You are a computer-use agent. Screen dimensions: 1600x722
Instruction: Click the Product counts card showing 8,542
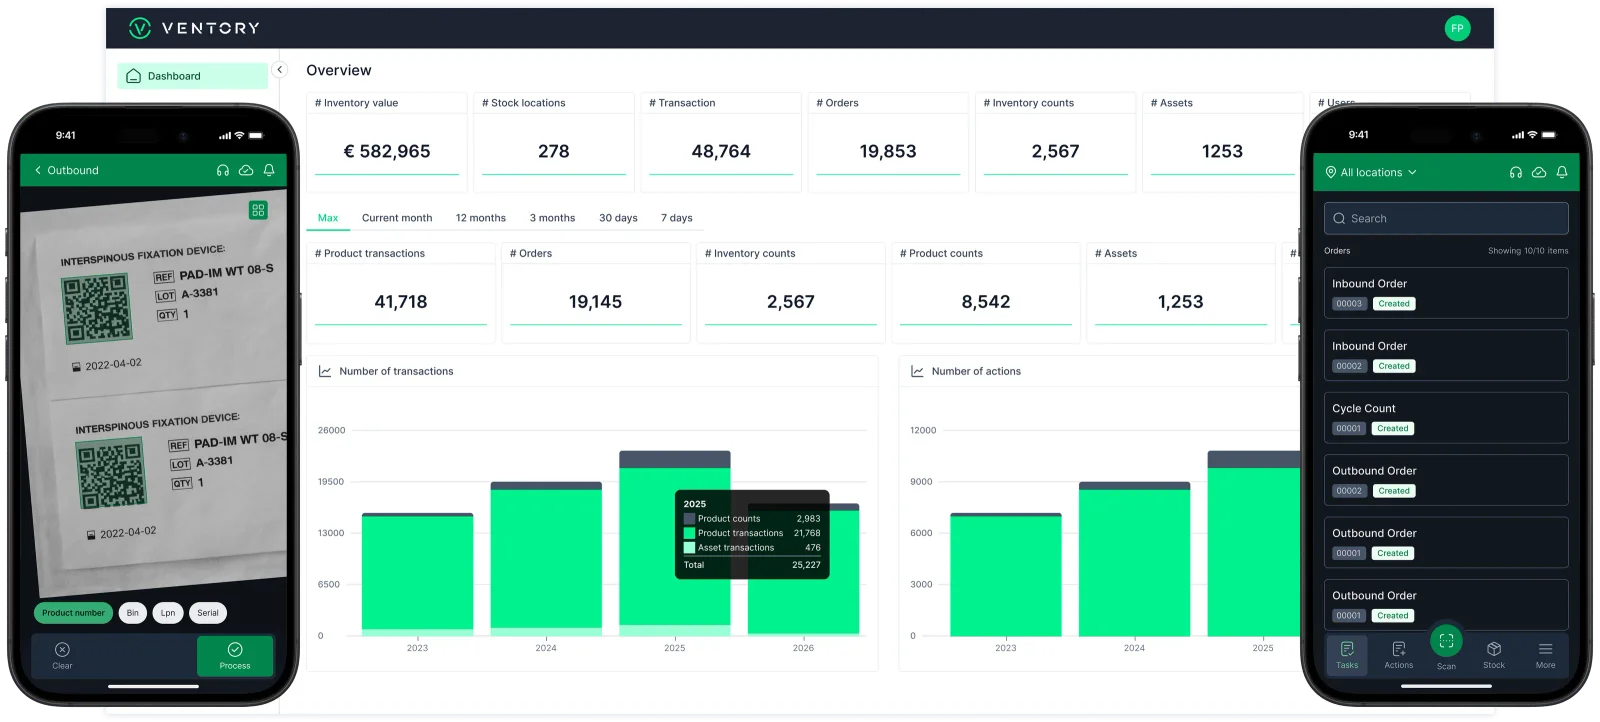(x=986, y=293)
